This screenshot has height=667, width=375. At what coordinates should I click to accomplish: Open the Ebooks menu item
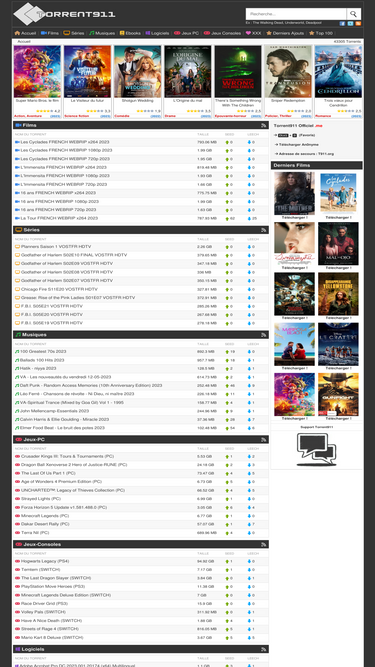pyautogui.click(x=130, y=33)
